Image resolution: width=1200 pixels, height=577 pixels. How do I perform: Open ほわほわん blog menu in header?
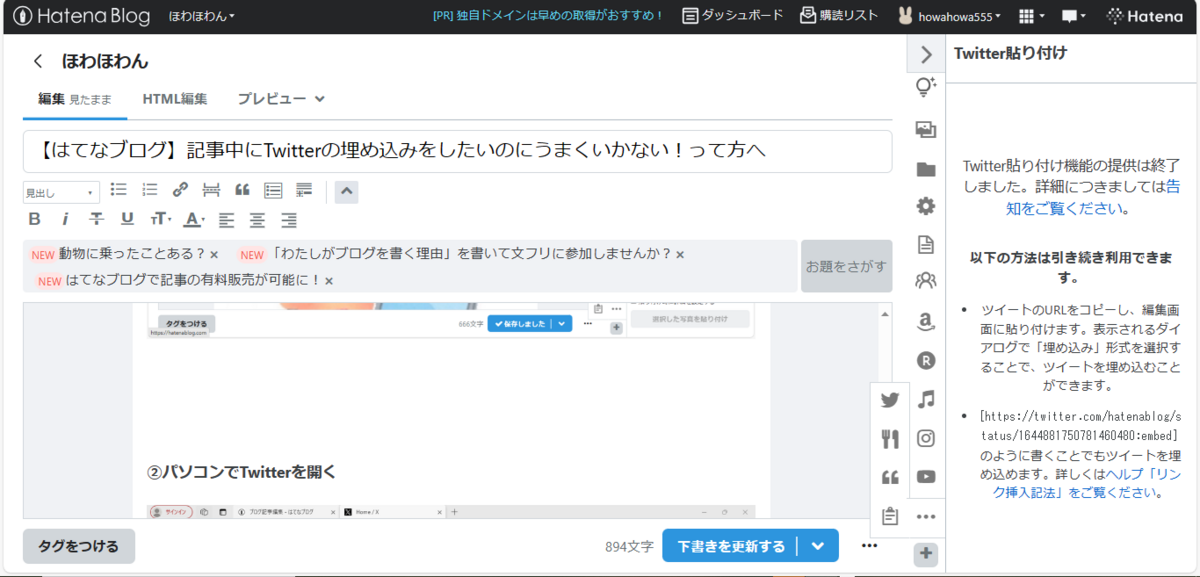click(x=202, y=16)
